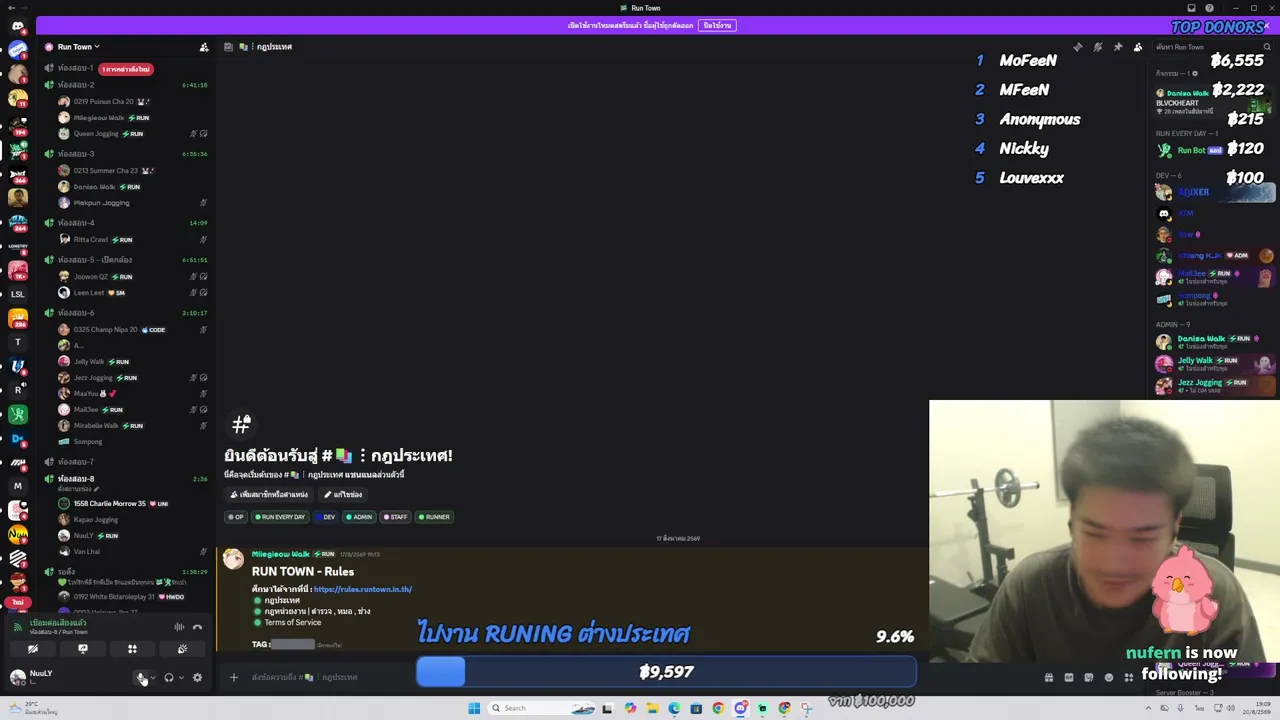Open GIF picker in message bar

[x=1068, y=678]
